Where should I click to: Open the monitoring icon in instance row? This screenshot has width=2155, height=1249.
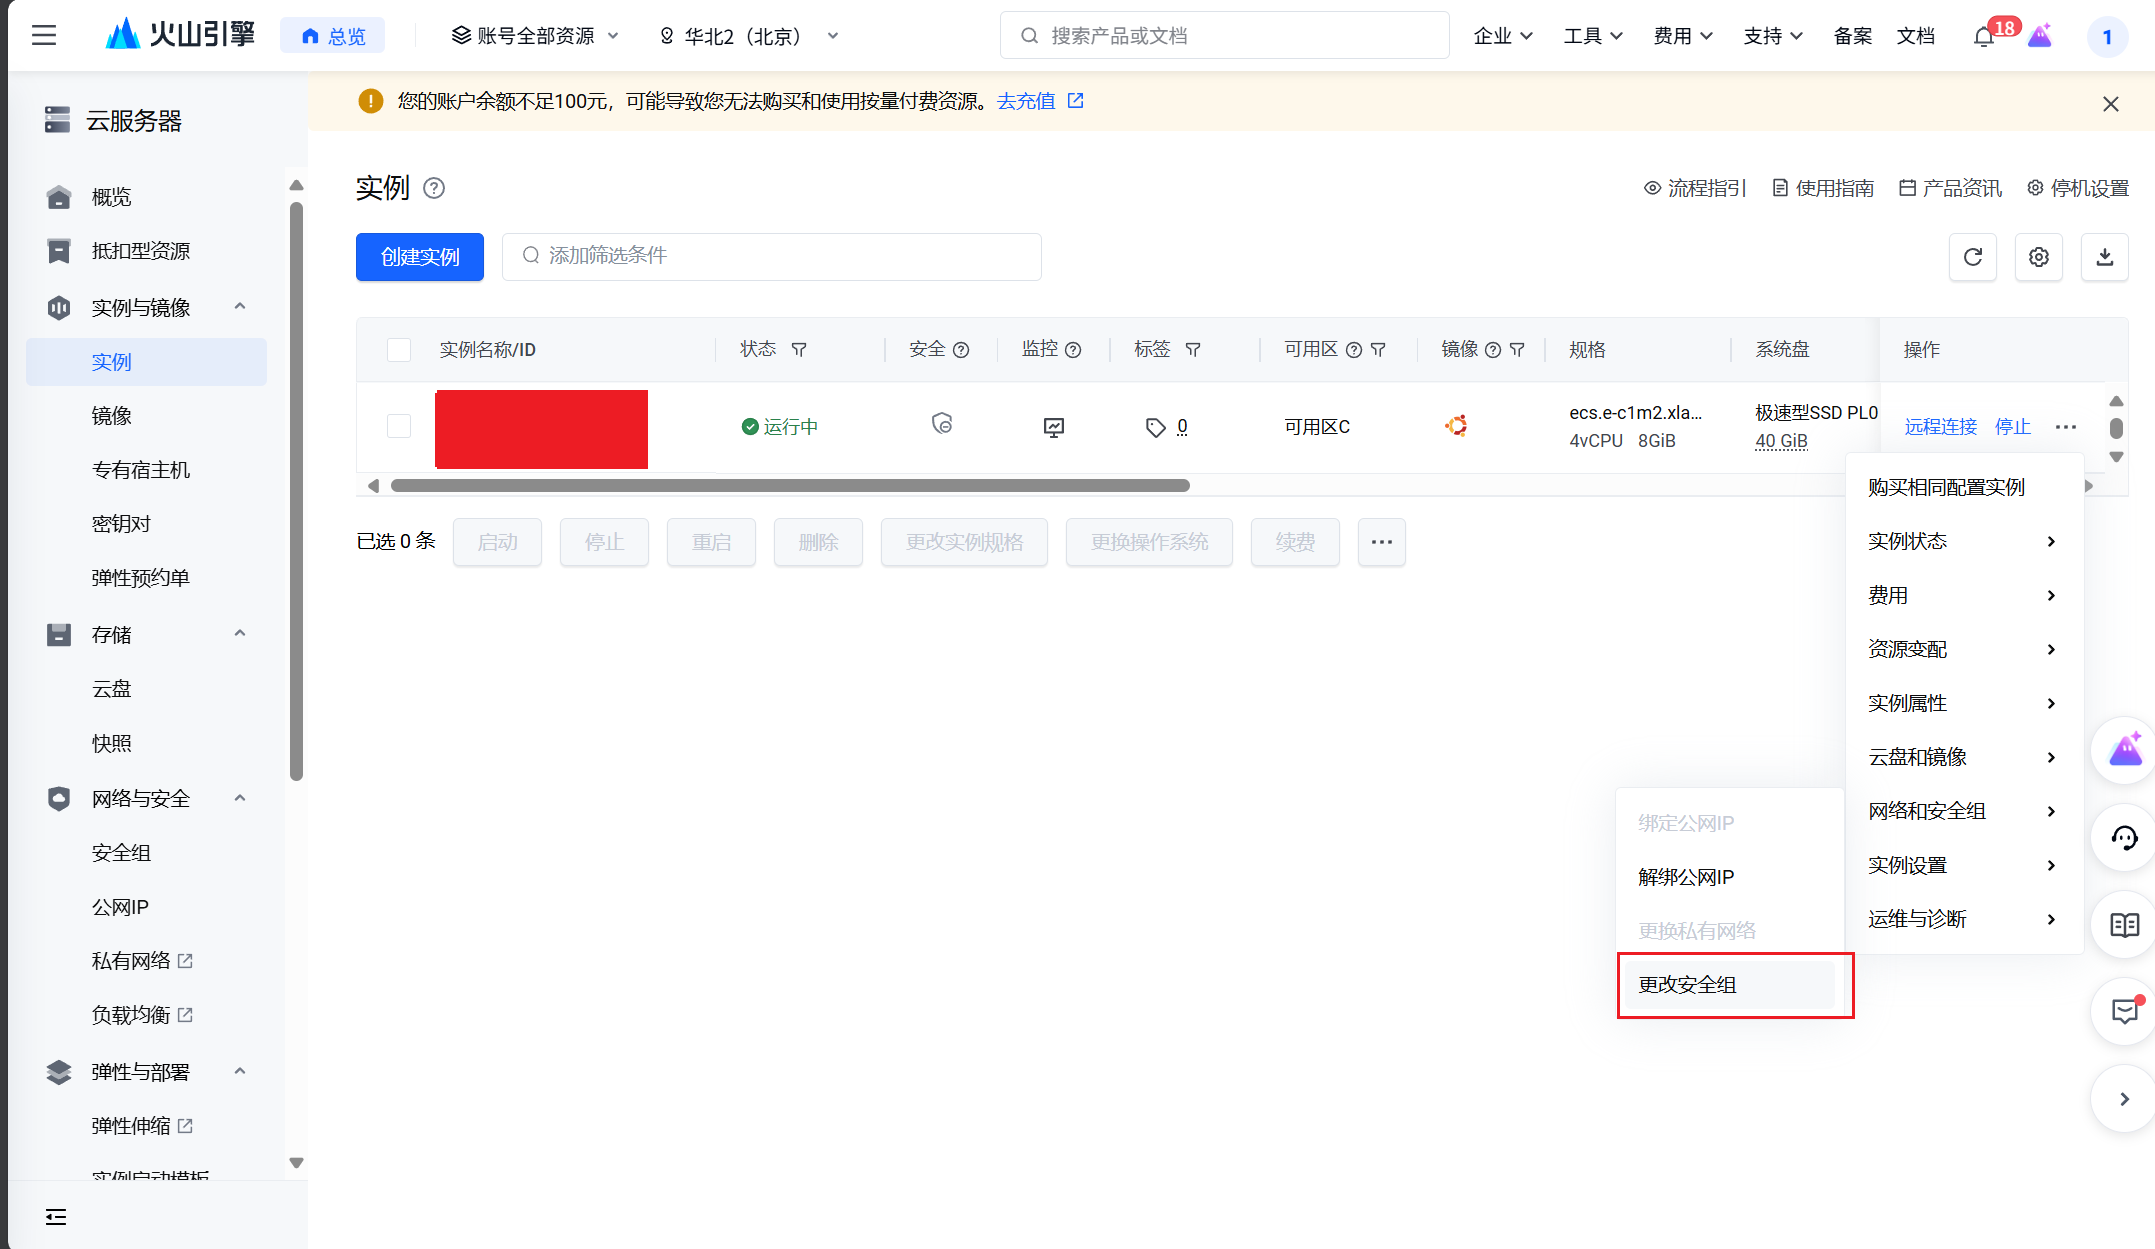pyautogui.click(x=1054, y=428)
